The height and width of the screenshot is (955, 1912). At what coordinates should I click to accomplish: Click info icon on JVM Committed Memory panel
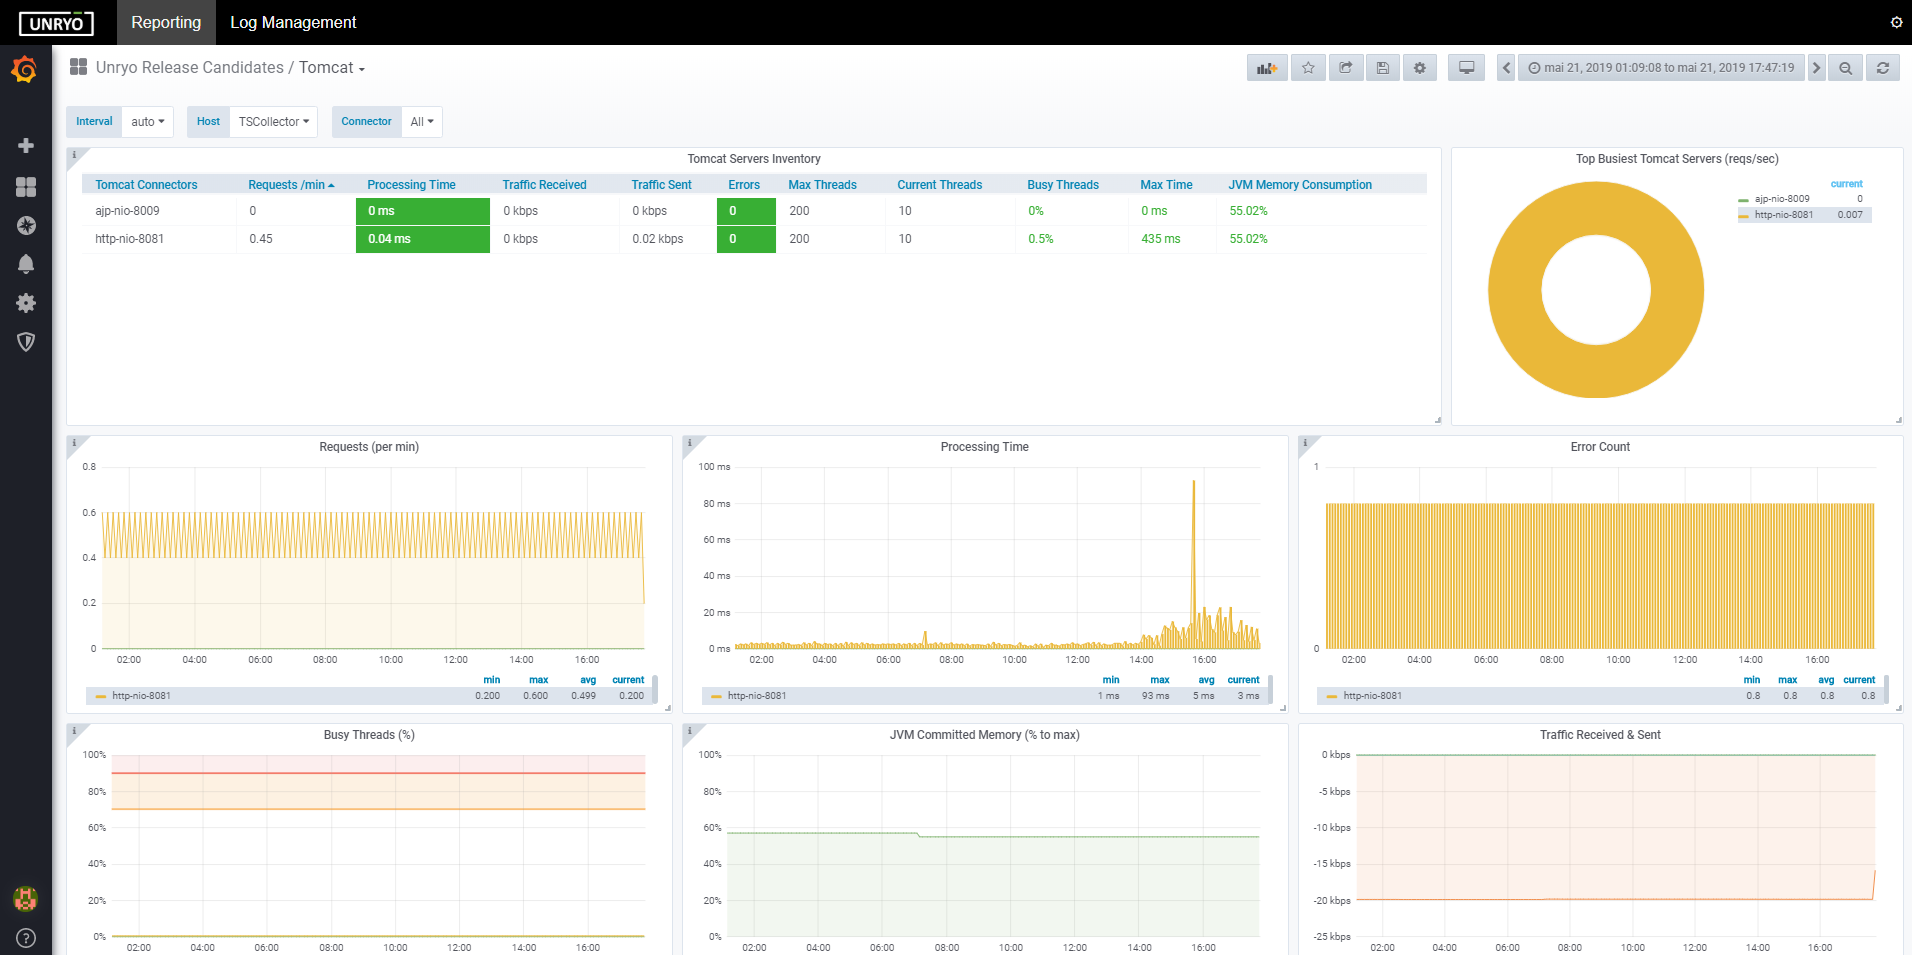point(690,731)
